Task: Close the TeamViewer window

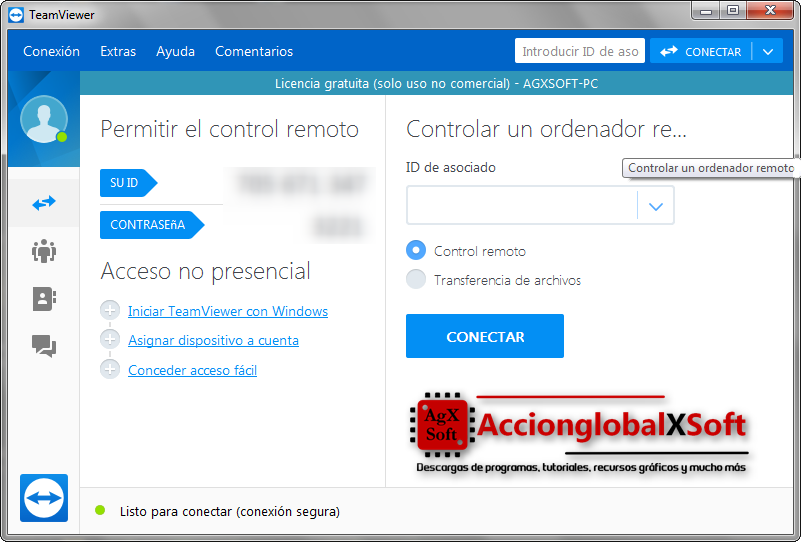Action: tap(770, 11)
